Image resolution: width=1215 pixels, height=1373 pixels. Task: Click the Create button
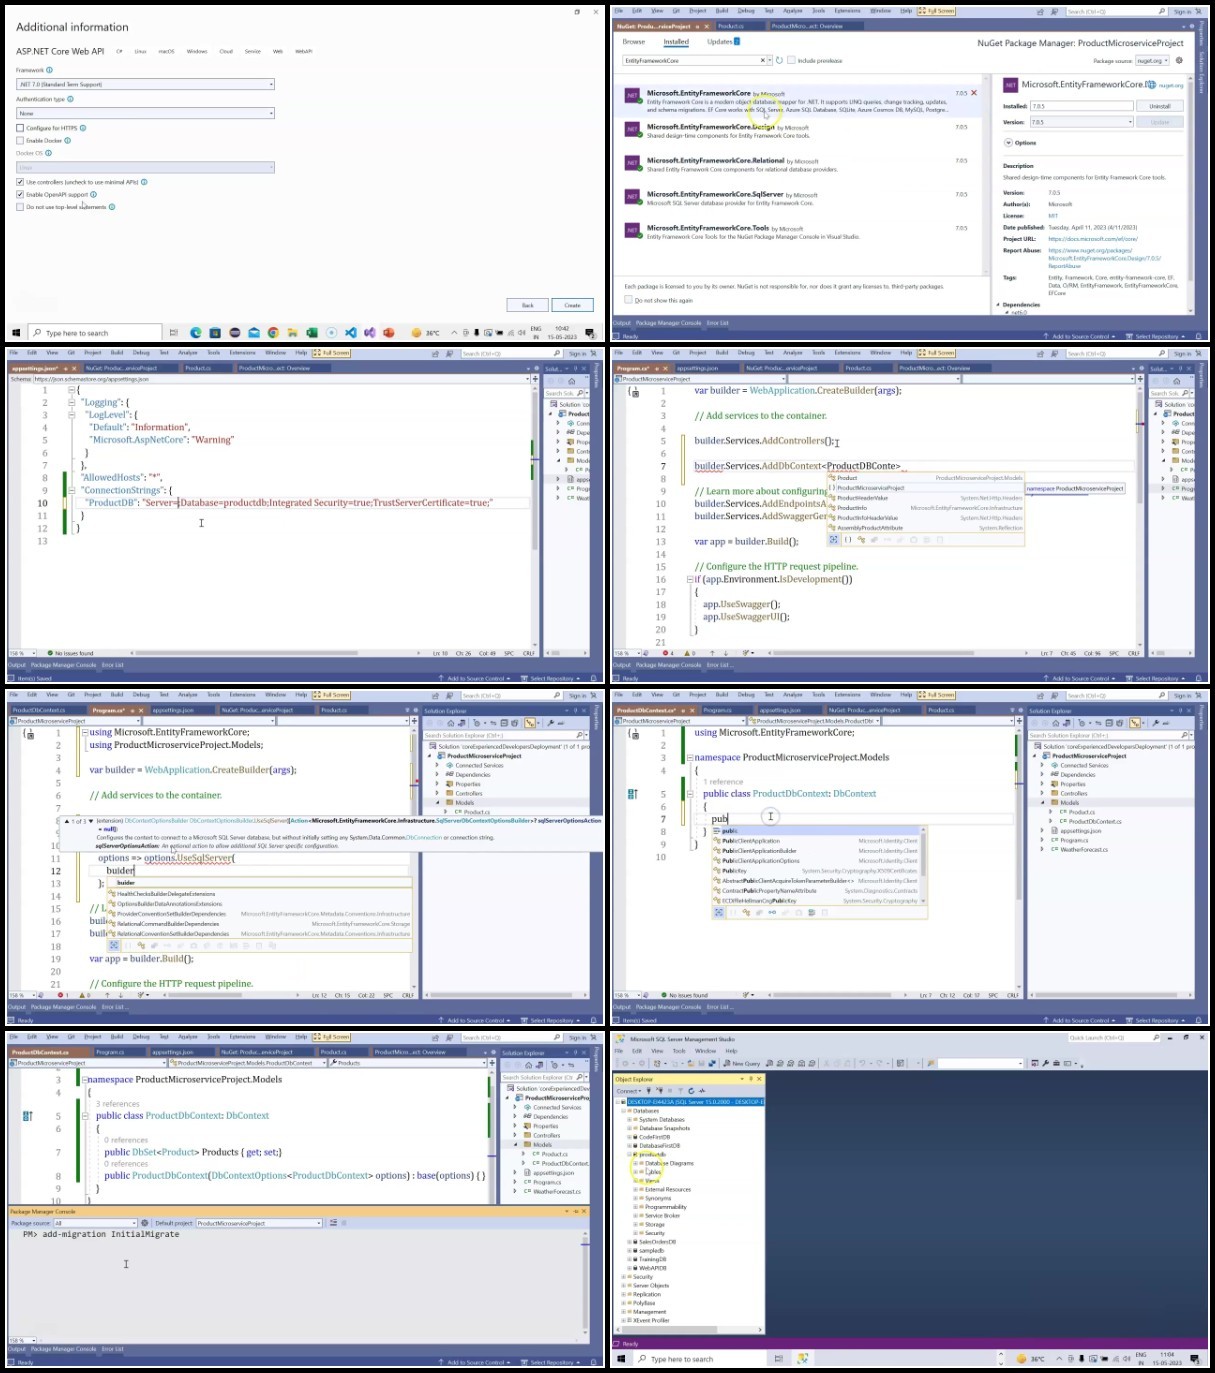tap(572, 305)
